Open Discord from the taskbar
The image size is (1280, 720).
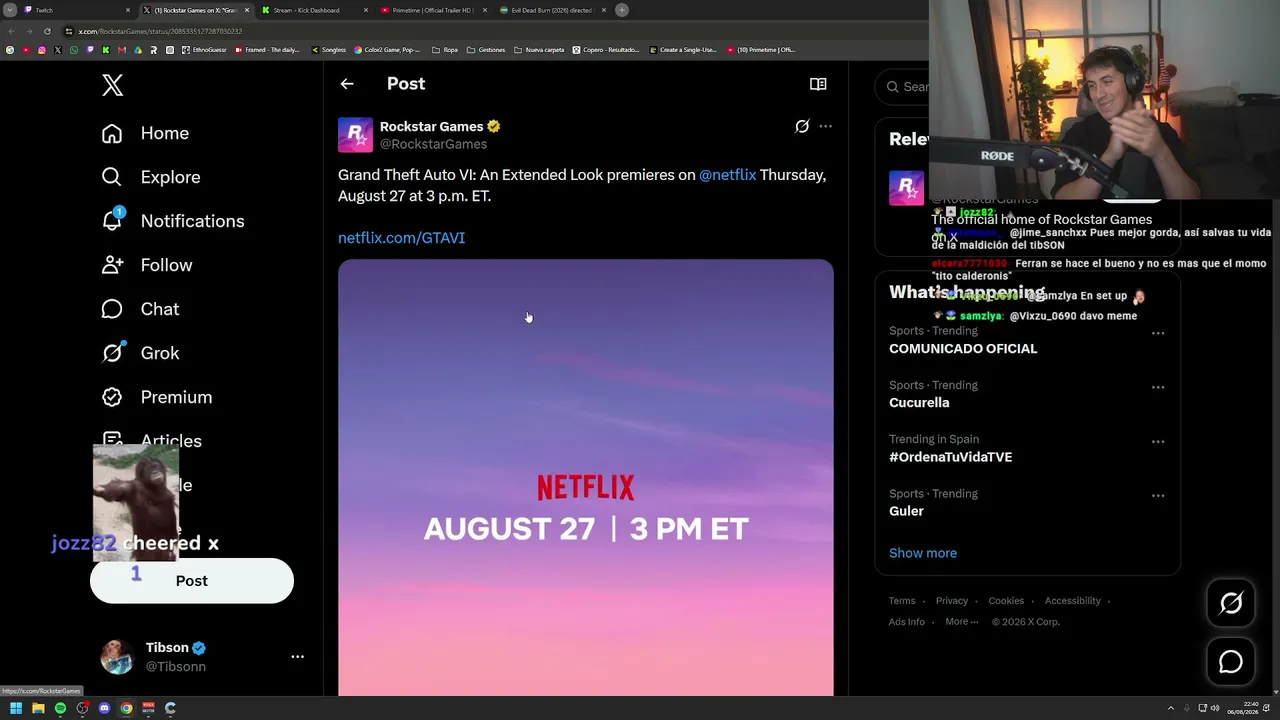[x=104, y=708]
